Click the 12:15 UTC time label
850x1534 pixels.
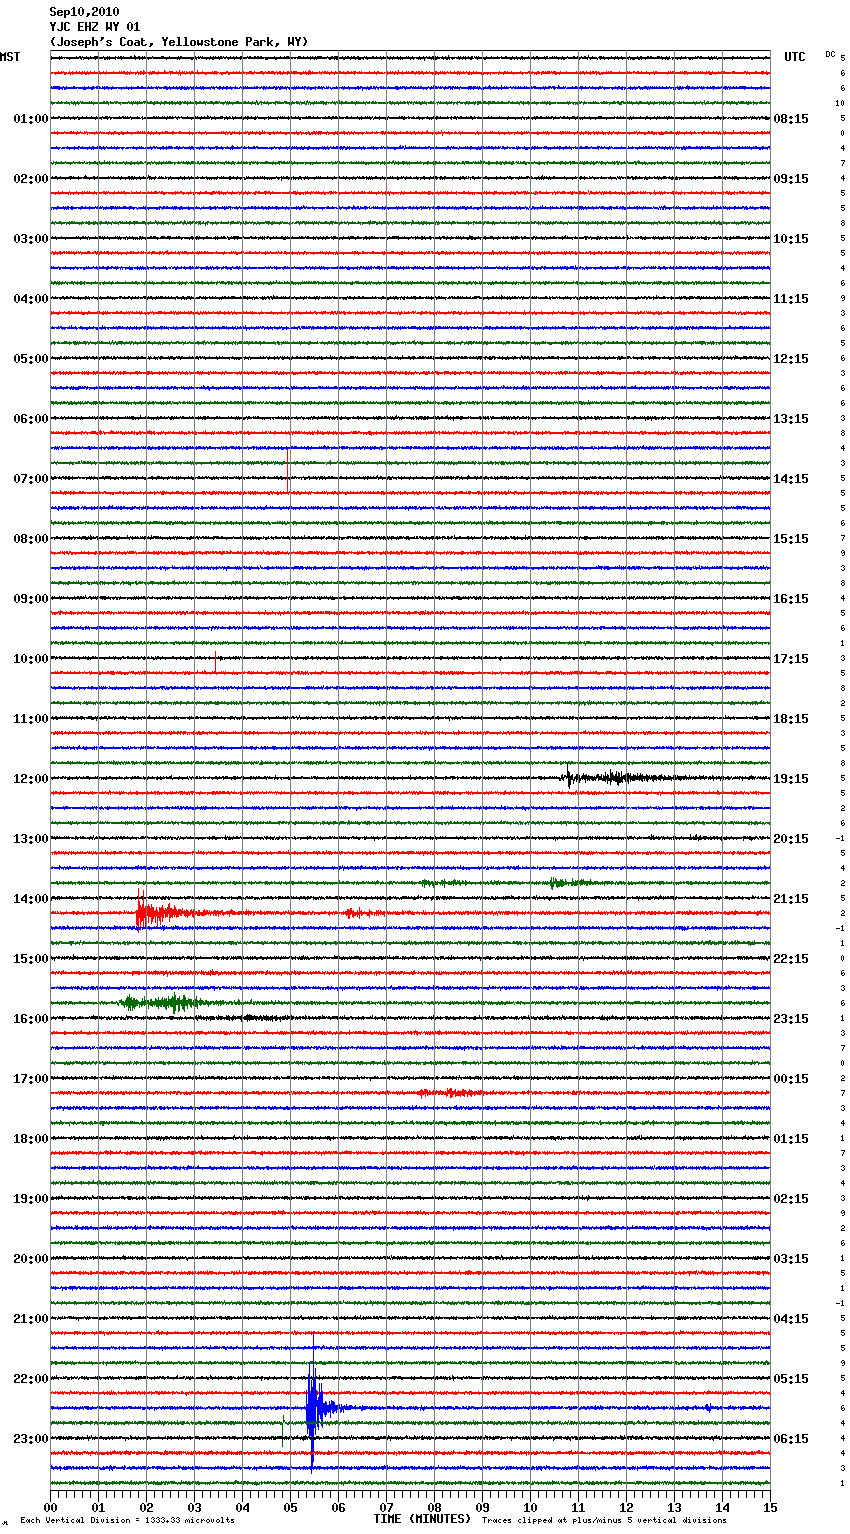pyautogui.click(x=791, y=359)
